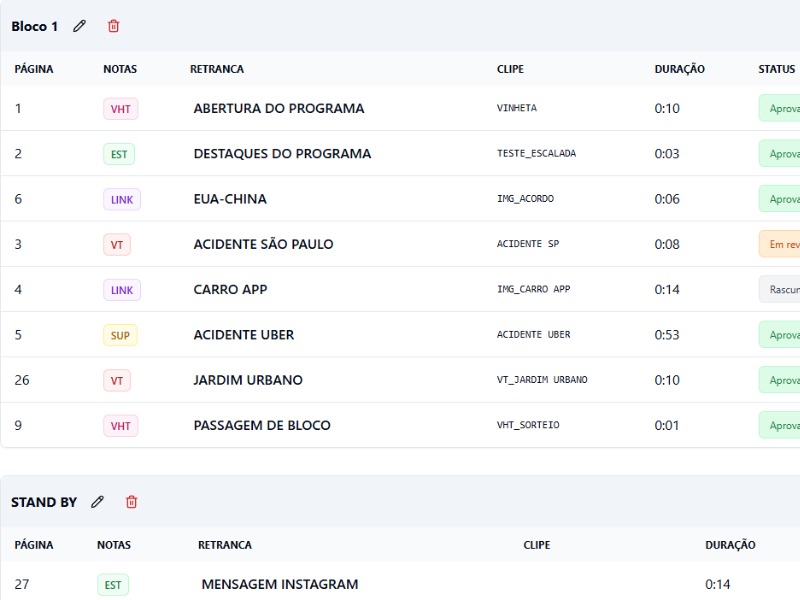The image size is (800, 600).
Task: Click the VHT tag on ABERTURA DO PROGRAMA
Action: tap(120, 109)
